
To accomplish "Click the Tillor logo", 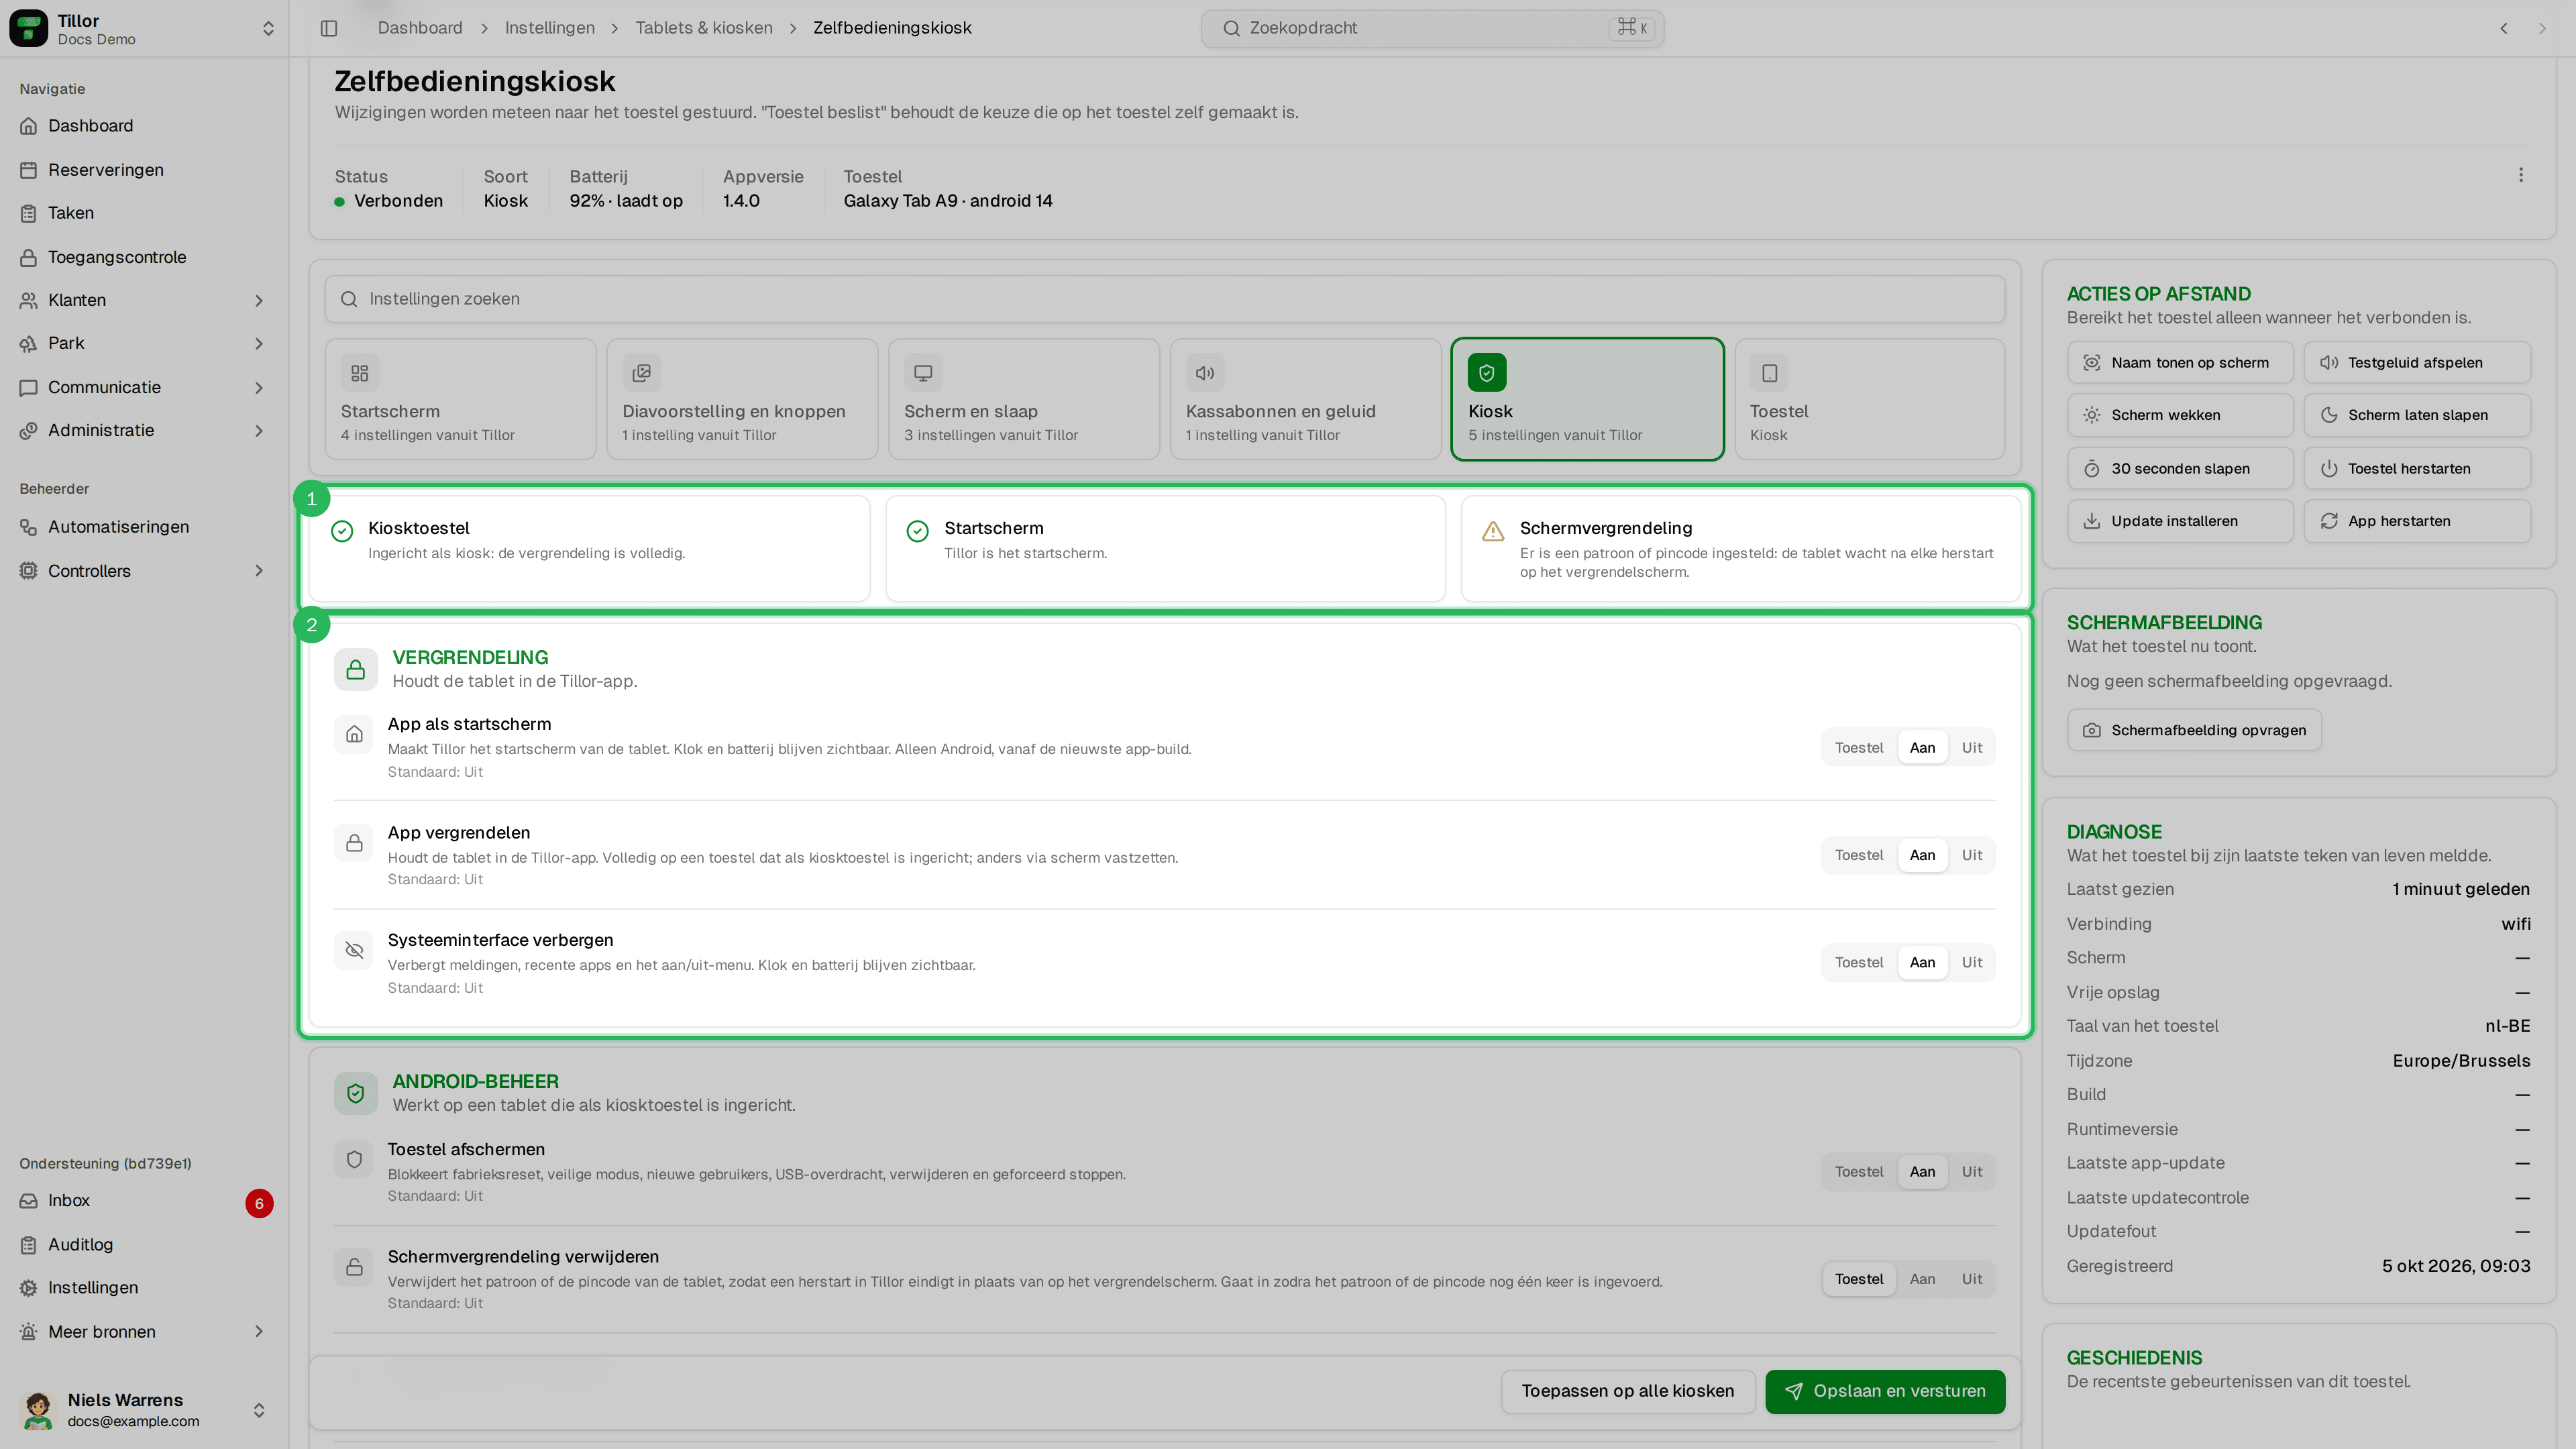I will coord(29,29).
